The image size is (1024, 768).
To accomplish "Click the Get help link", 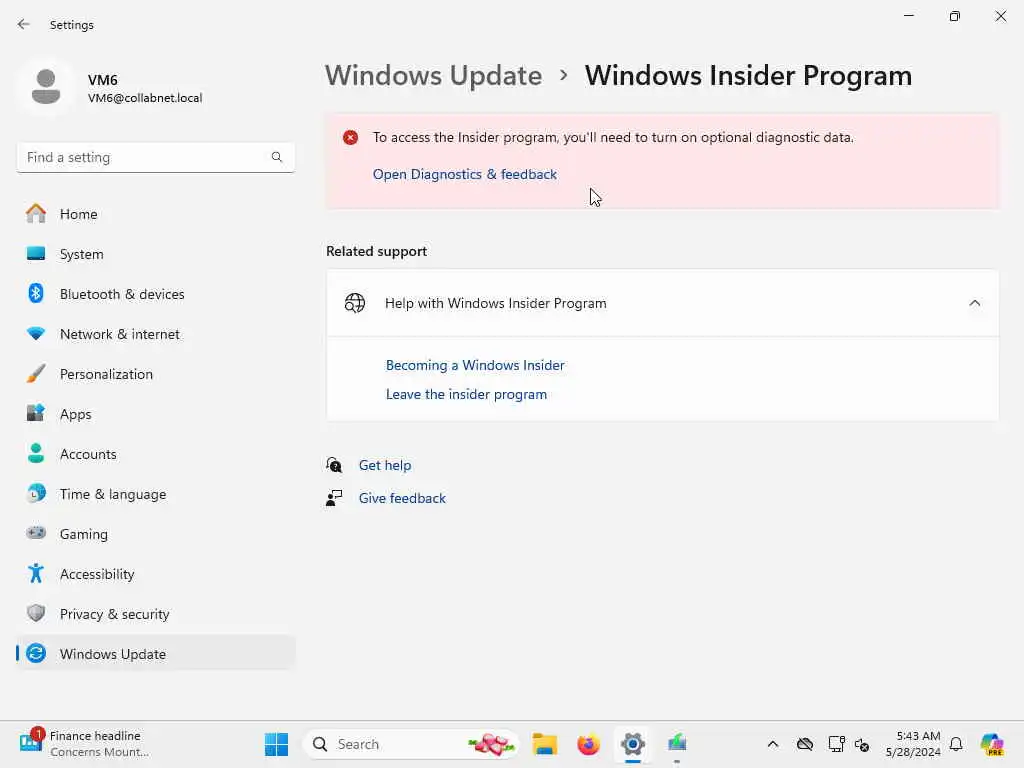I will coord(385,466).
